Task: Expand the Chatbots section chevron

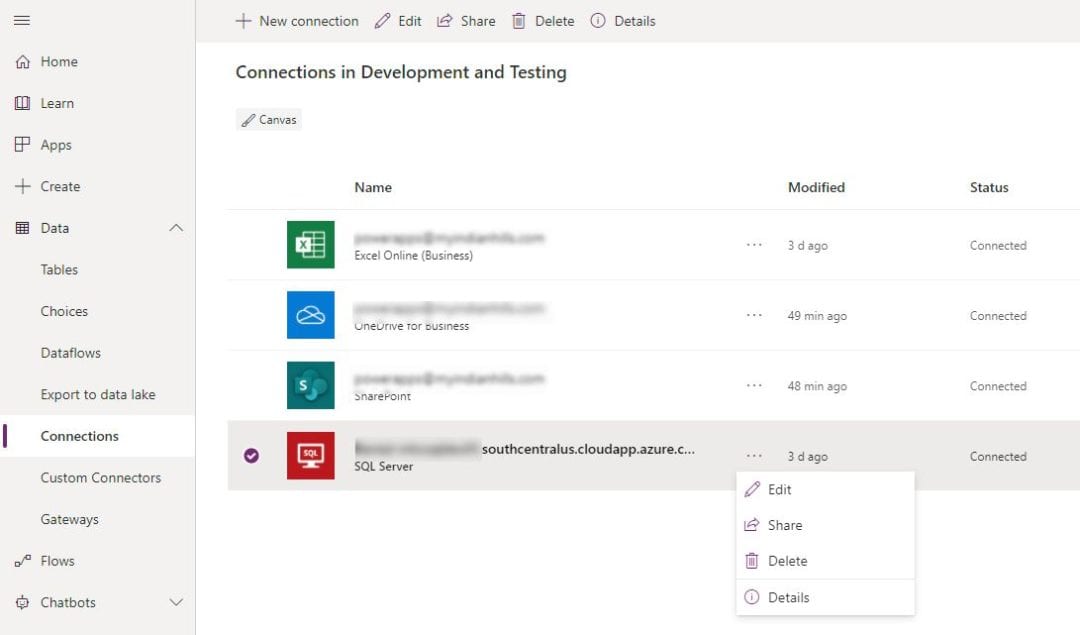Action: point(177,602)
